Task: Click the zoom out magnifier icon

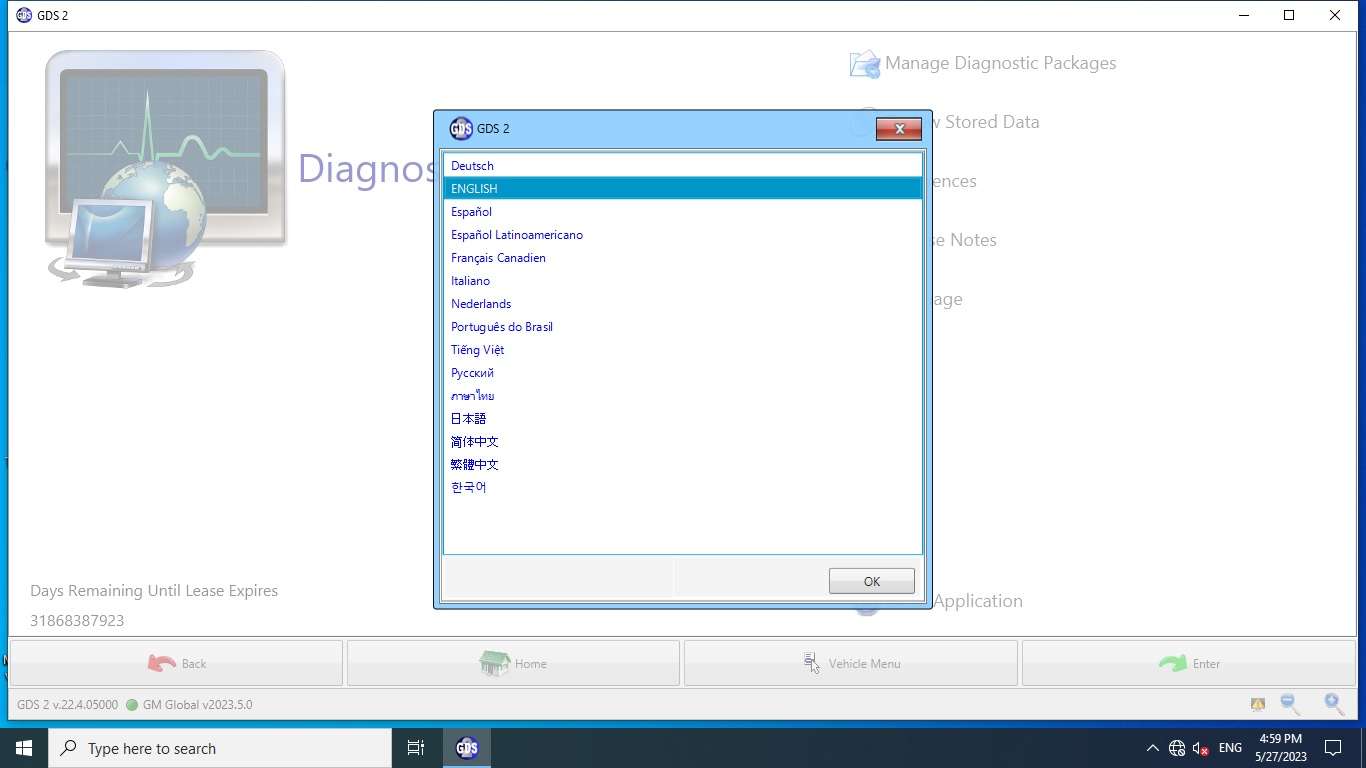Action: [1290, 704]
